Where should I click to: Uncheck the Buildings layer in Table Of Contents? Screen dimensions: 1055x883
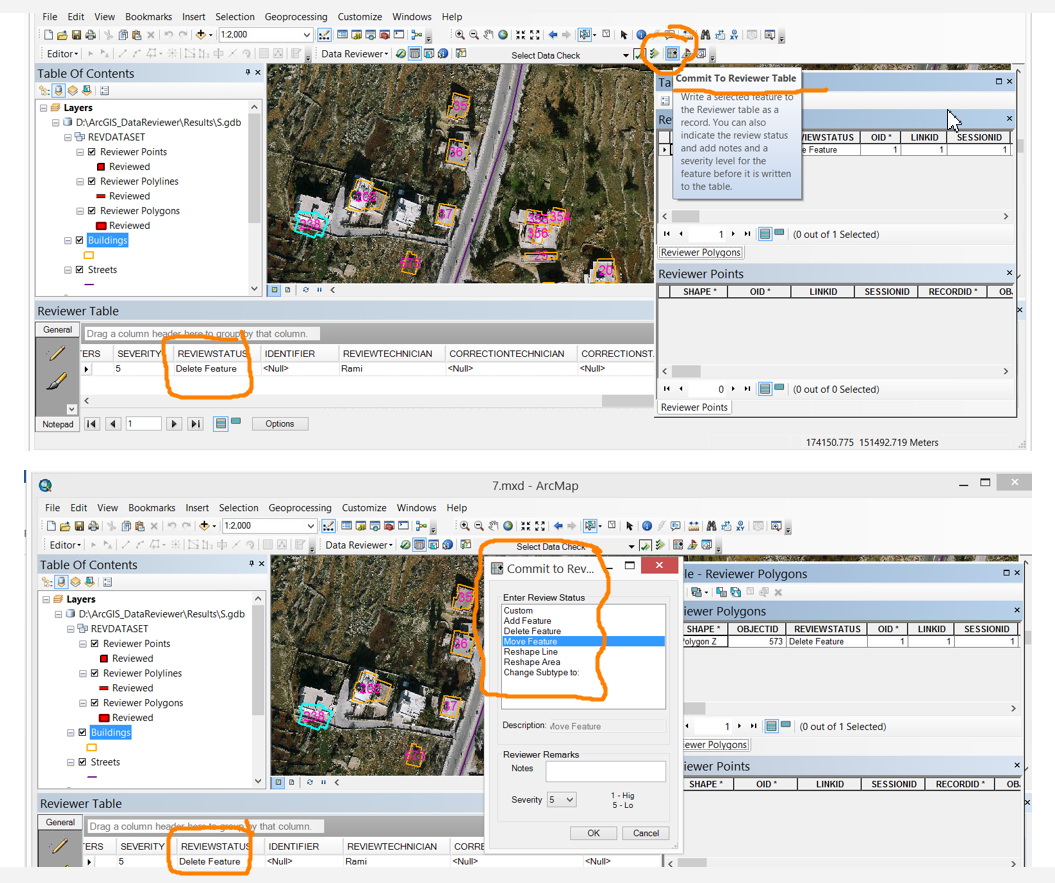(79, 240)
